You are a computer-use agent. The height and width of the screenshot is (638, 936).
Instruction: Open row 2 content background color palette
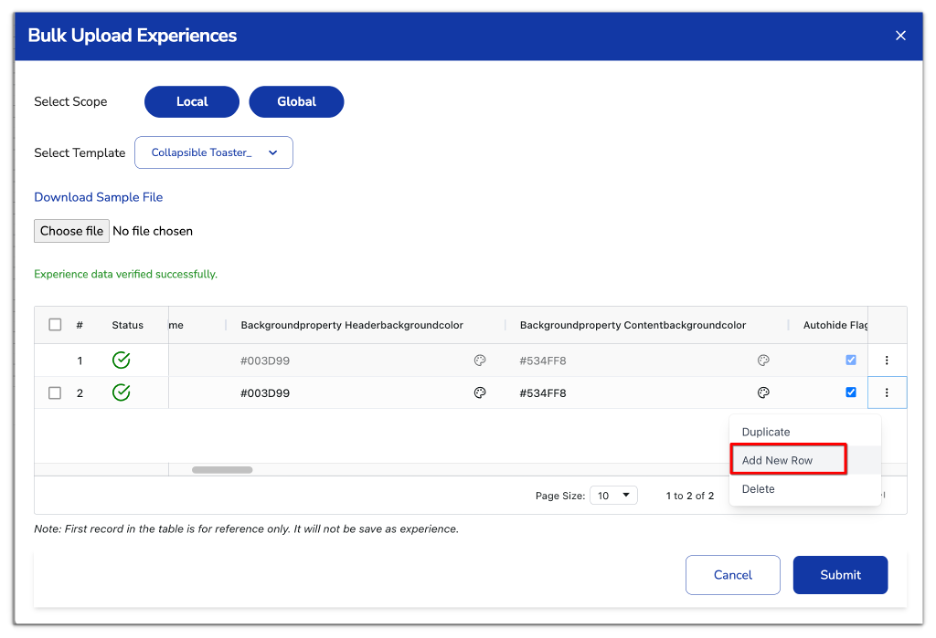coord(763,392)
